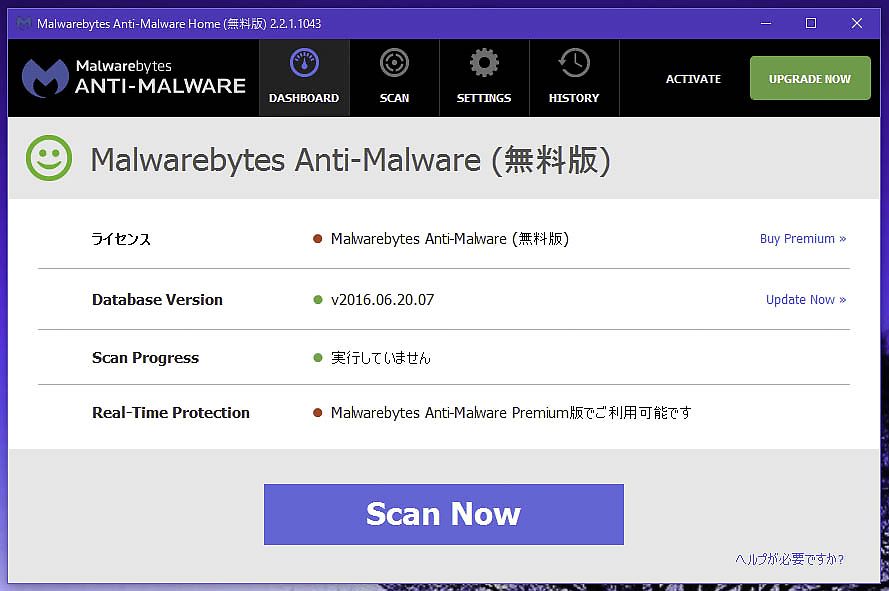Click the window title text 2.2.1.1043
The height and width of the screenshot is (591, 889).
[295, 24]
